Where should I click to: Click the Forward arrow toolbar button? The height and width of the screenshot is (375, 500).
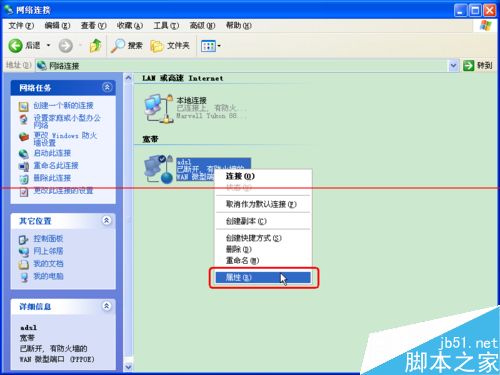[66, 46]
